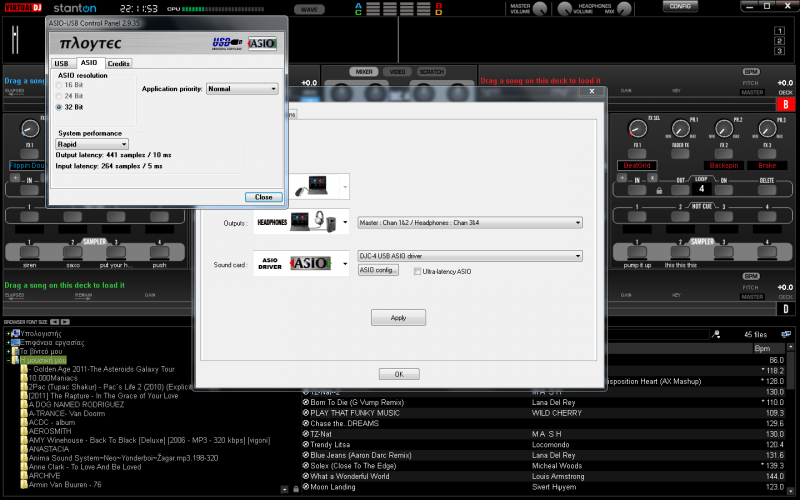The image size is (800, 500).
Task: Activate FX 1 button on right deck
Action: click(x=637, y=154)
